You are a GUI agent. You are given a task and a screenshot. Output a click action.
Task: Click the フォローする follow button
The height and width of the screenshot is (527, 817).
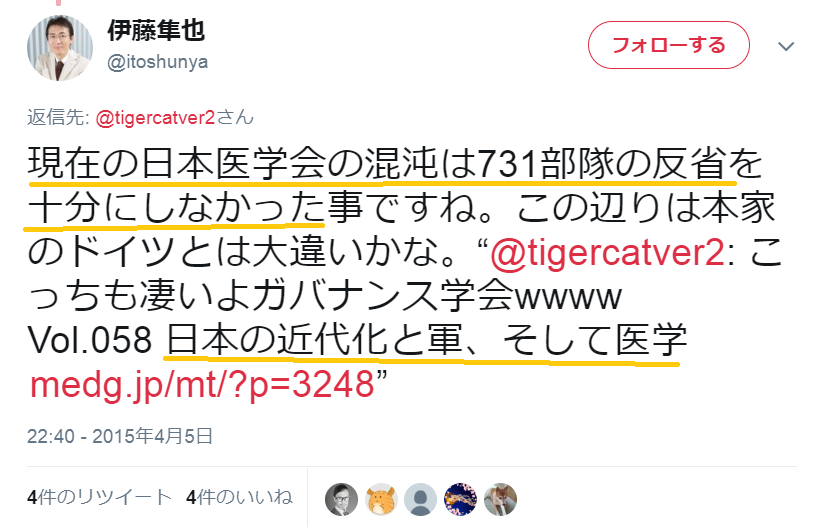[669, 45]
